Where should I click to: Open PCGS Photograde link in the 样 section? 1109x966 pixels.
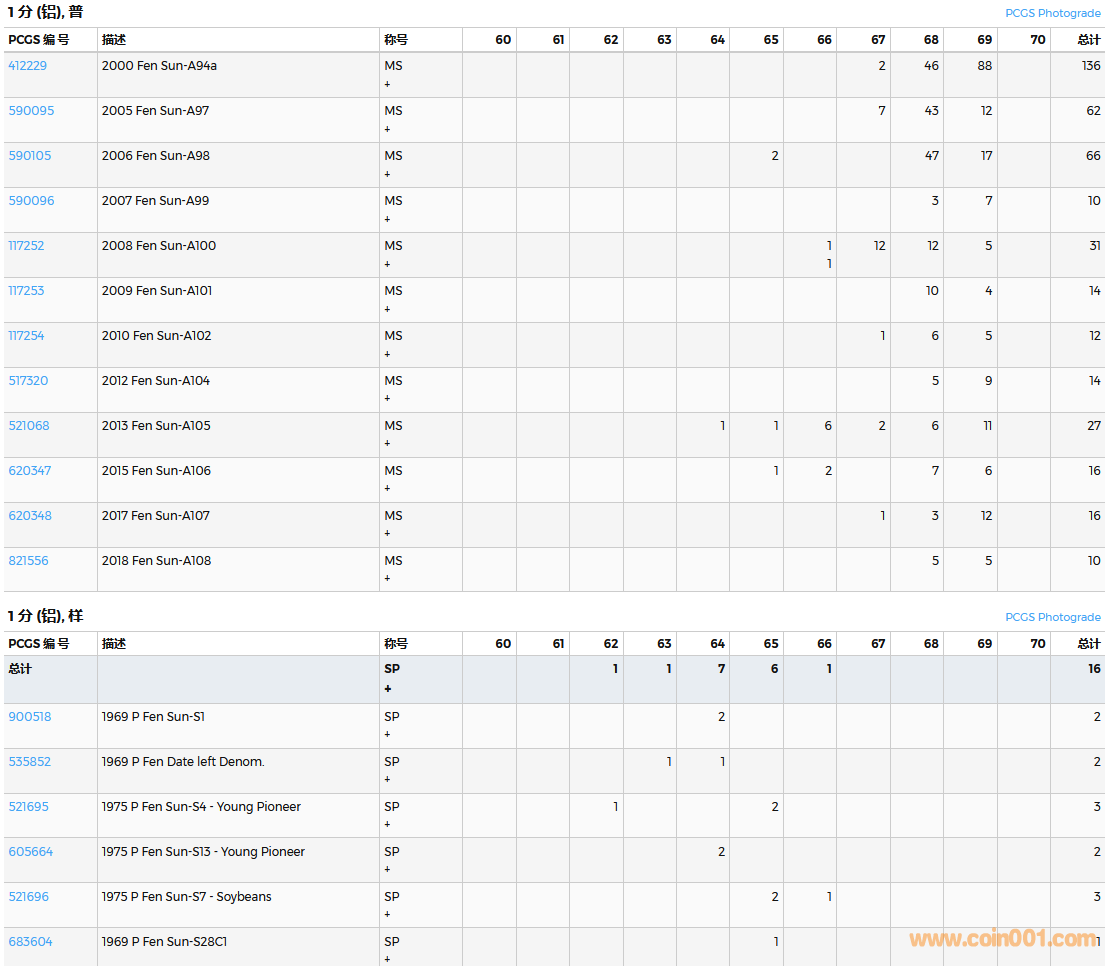coord(1052,617)
